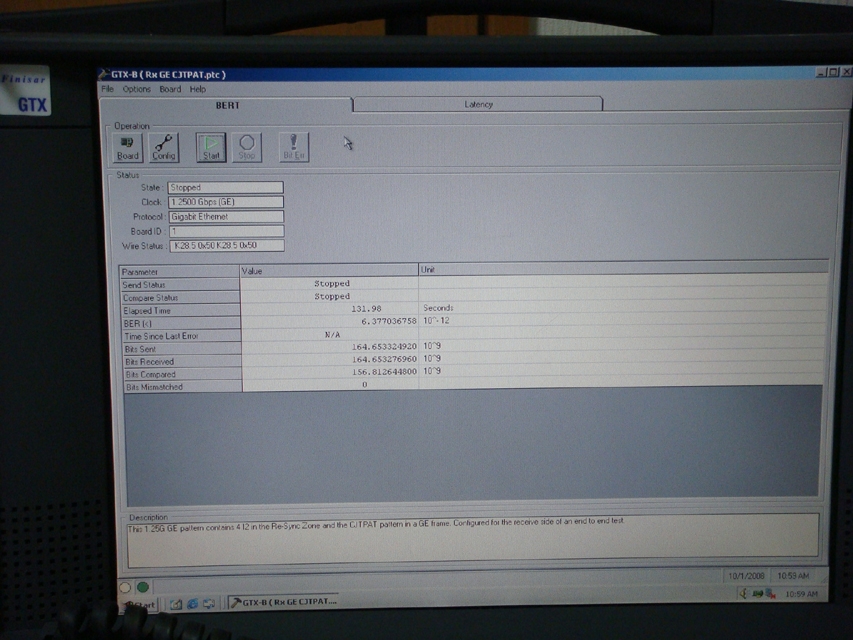Open the Config wrench tool
The image size is (853, 640).
click(x=164, y=147)
